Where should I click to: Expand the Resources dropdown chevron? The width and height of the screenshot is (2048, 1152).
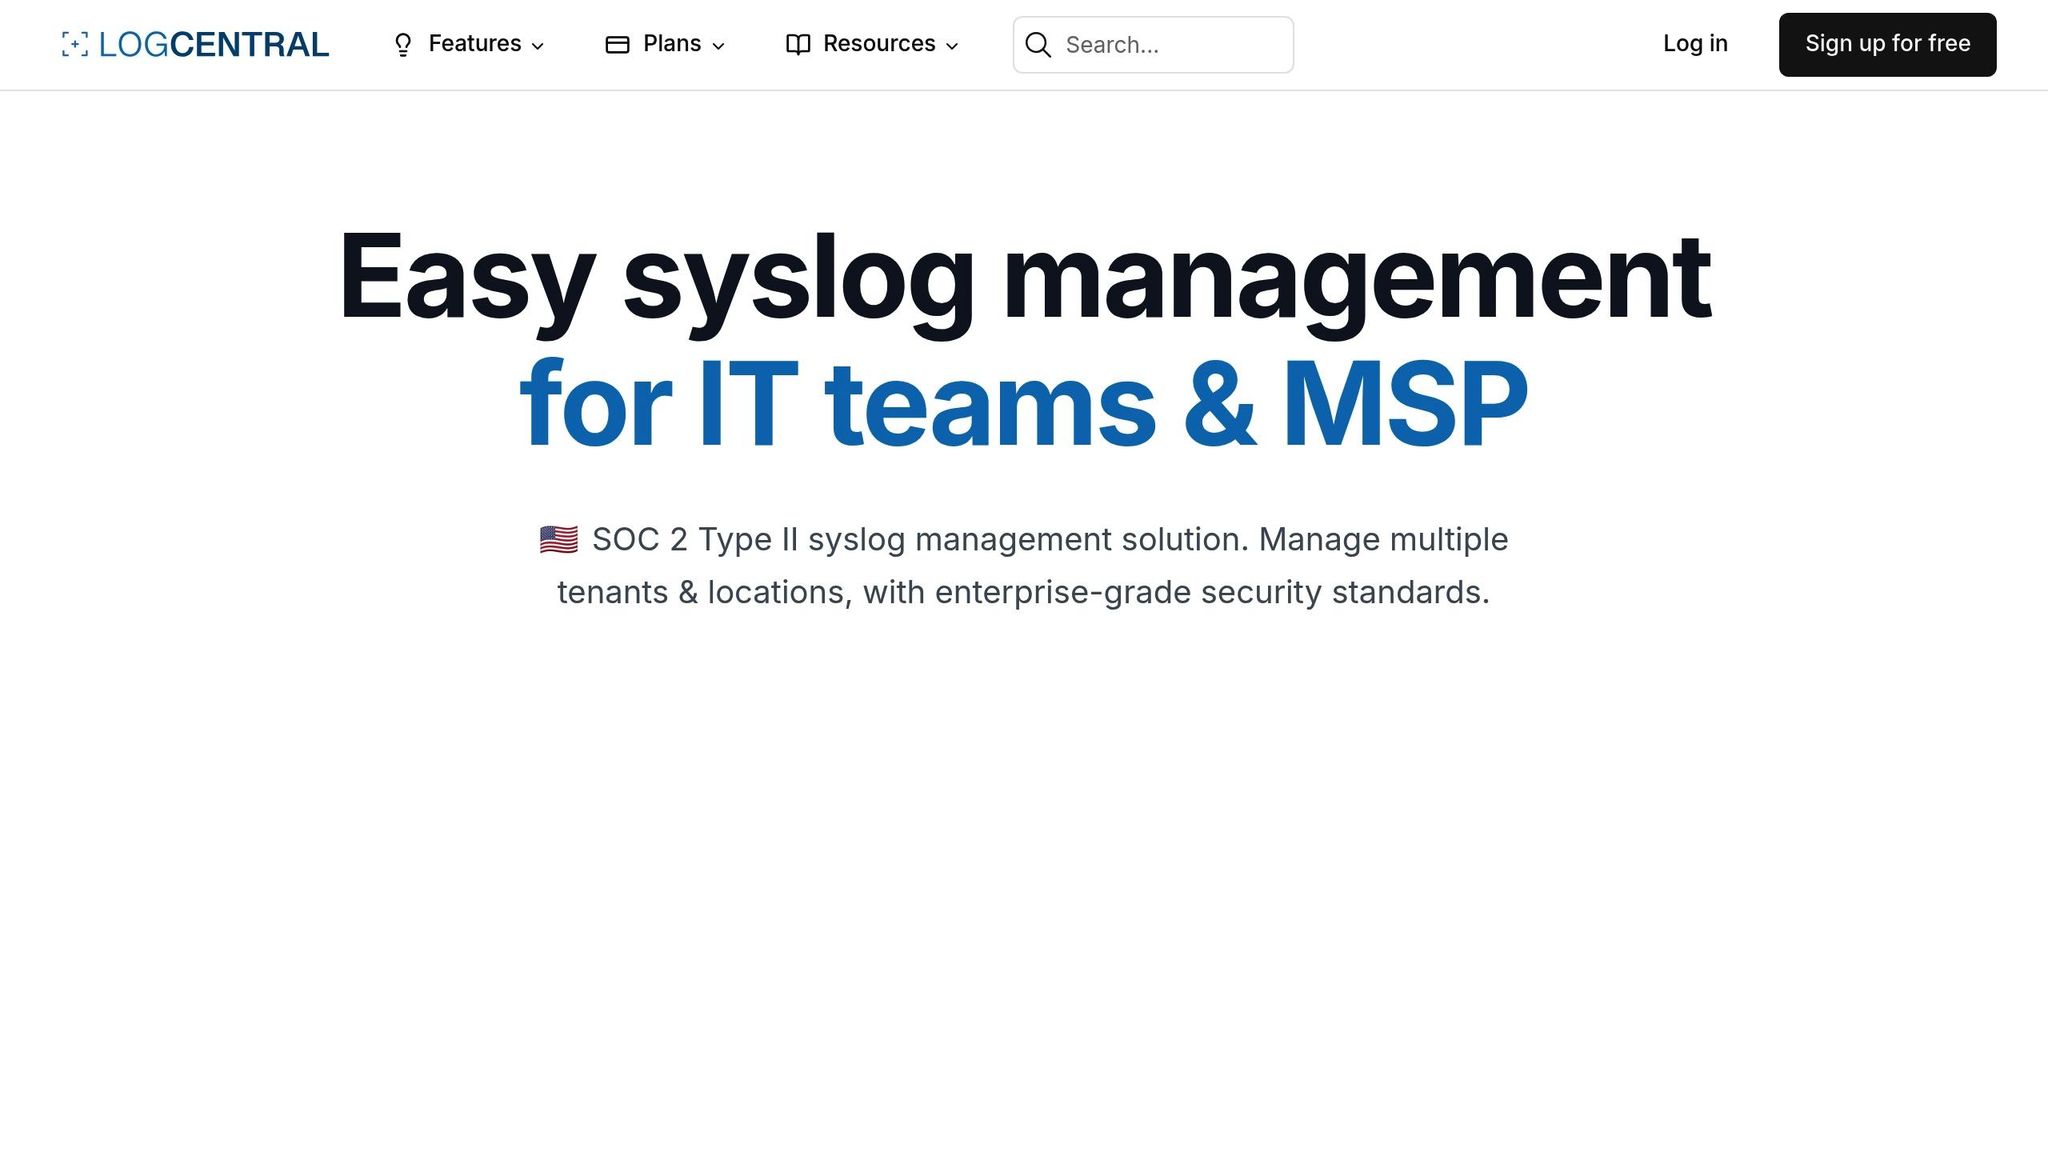(x=950, y=46)
